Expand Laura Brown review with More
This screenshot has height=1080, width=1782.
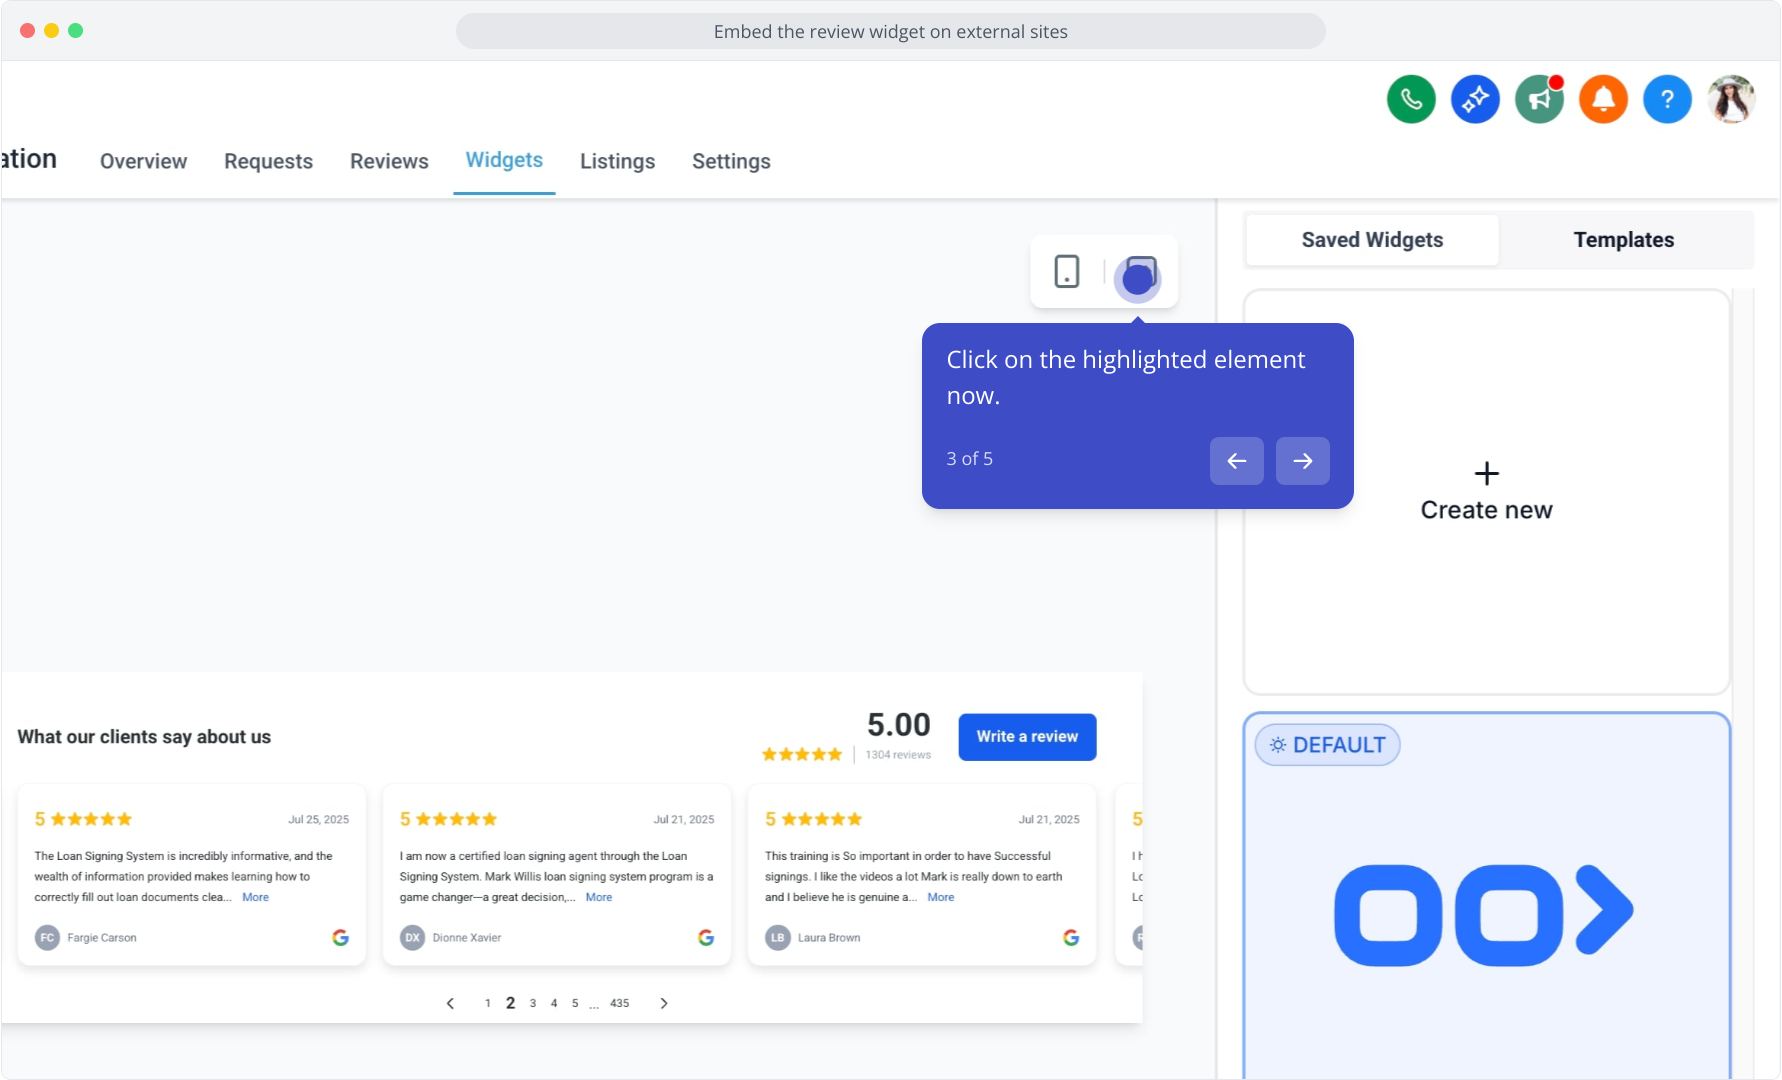point(940,897)
